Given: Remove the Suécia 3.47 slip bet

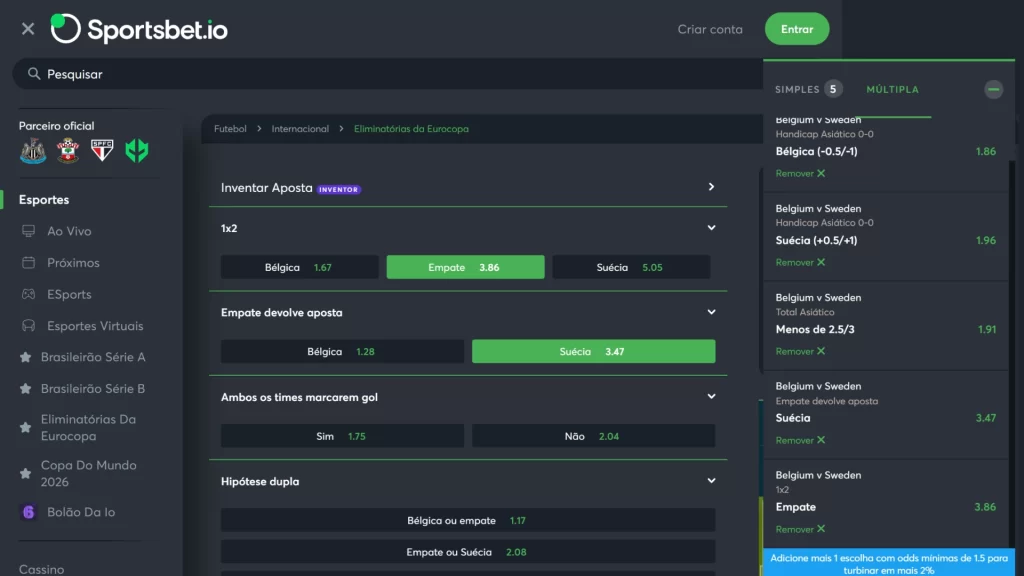Looking at the screenshot, I should (800, 440).
